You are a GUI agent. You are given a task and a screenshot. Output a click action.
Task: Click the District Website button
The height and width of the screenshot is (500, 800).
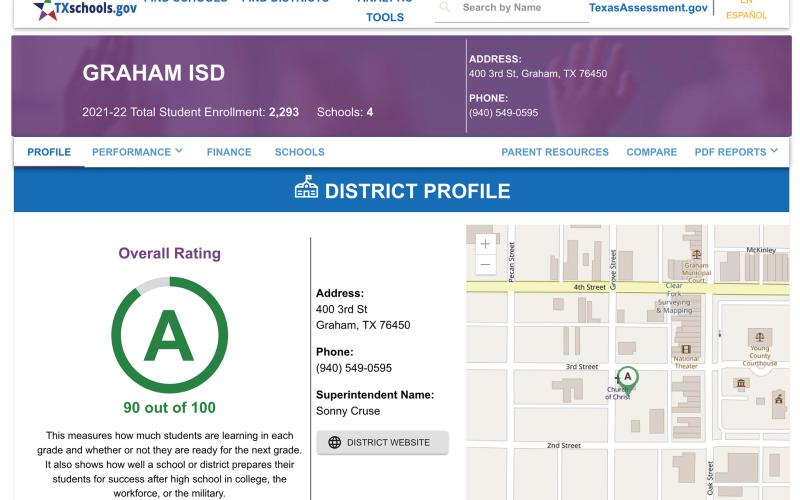(x=383, y=442)
